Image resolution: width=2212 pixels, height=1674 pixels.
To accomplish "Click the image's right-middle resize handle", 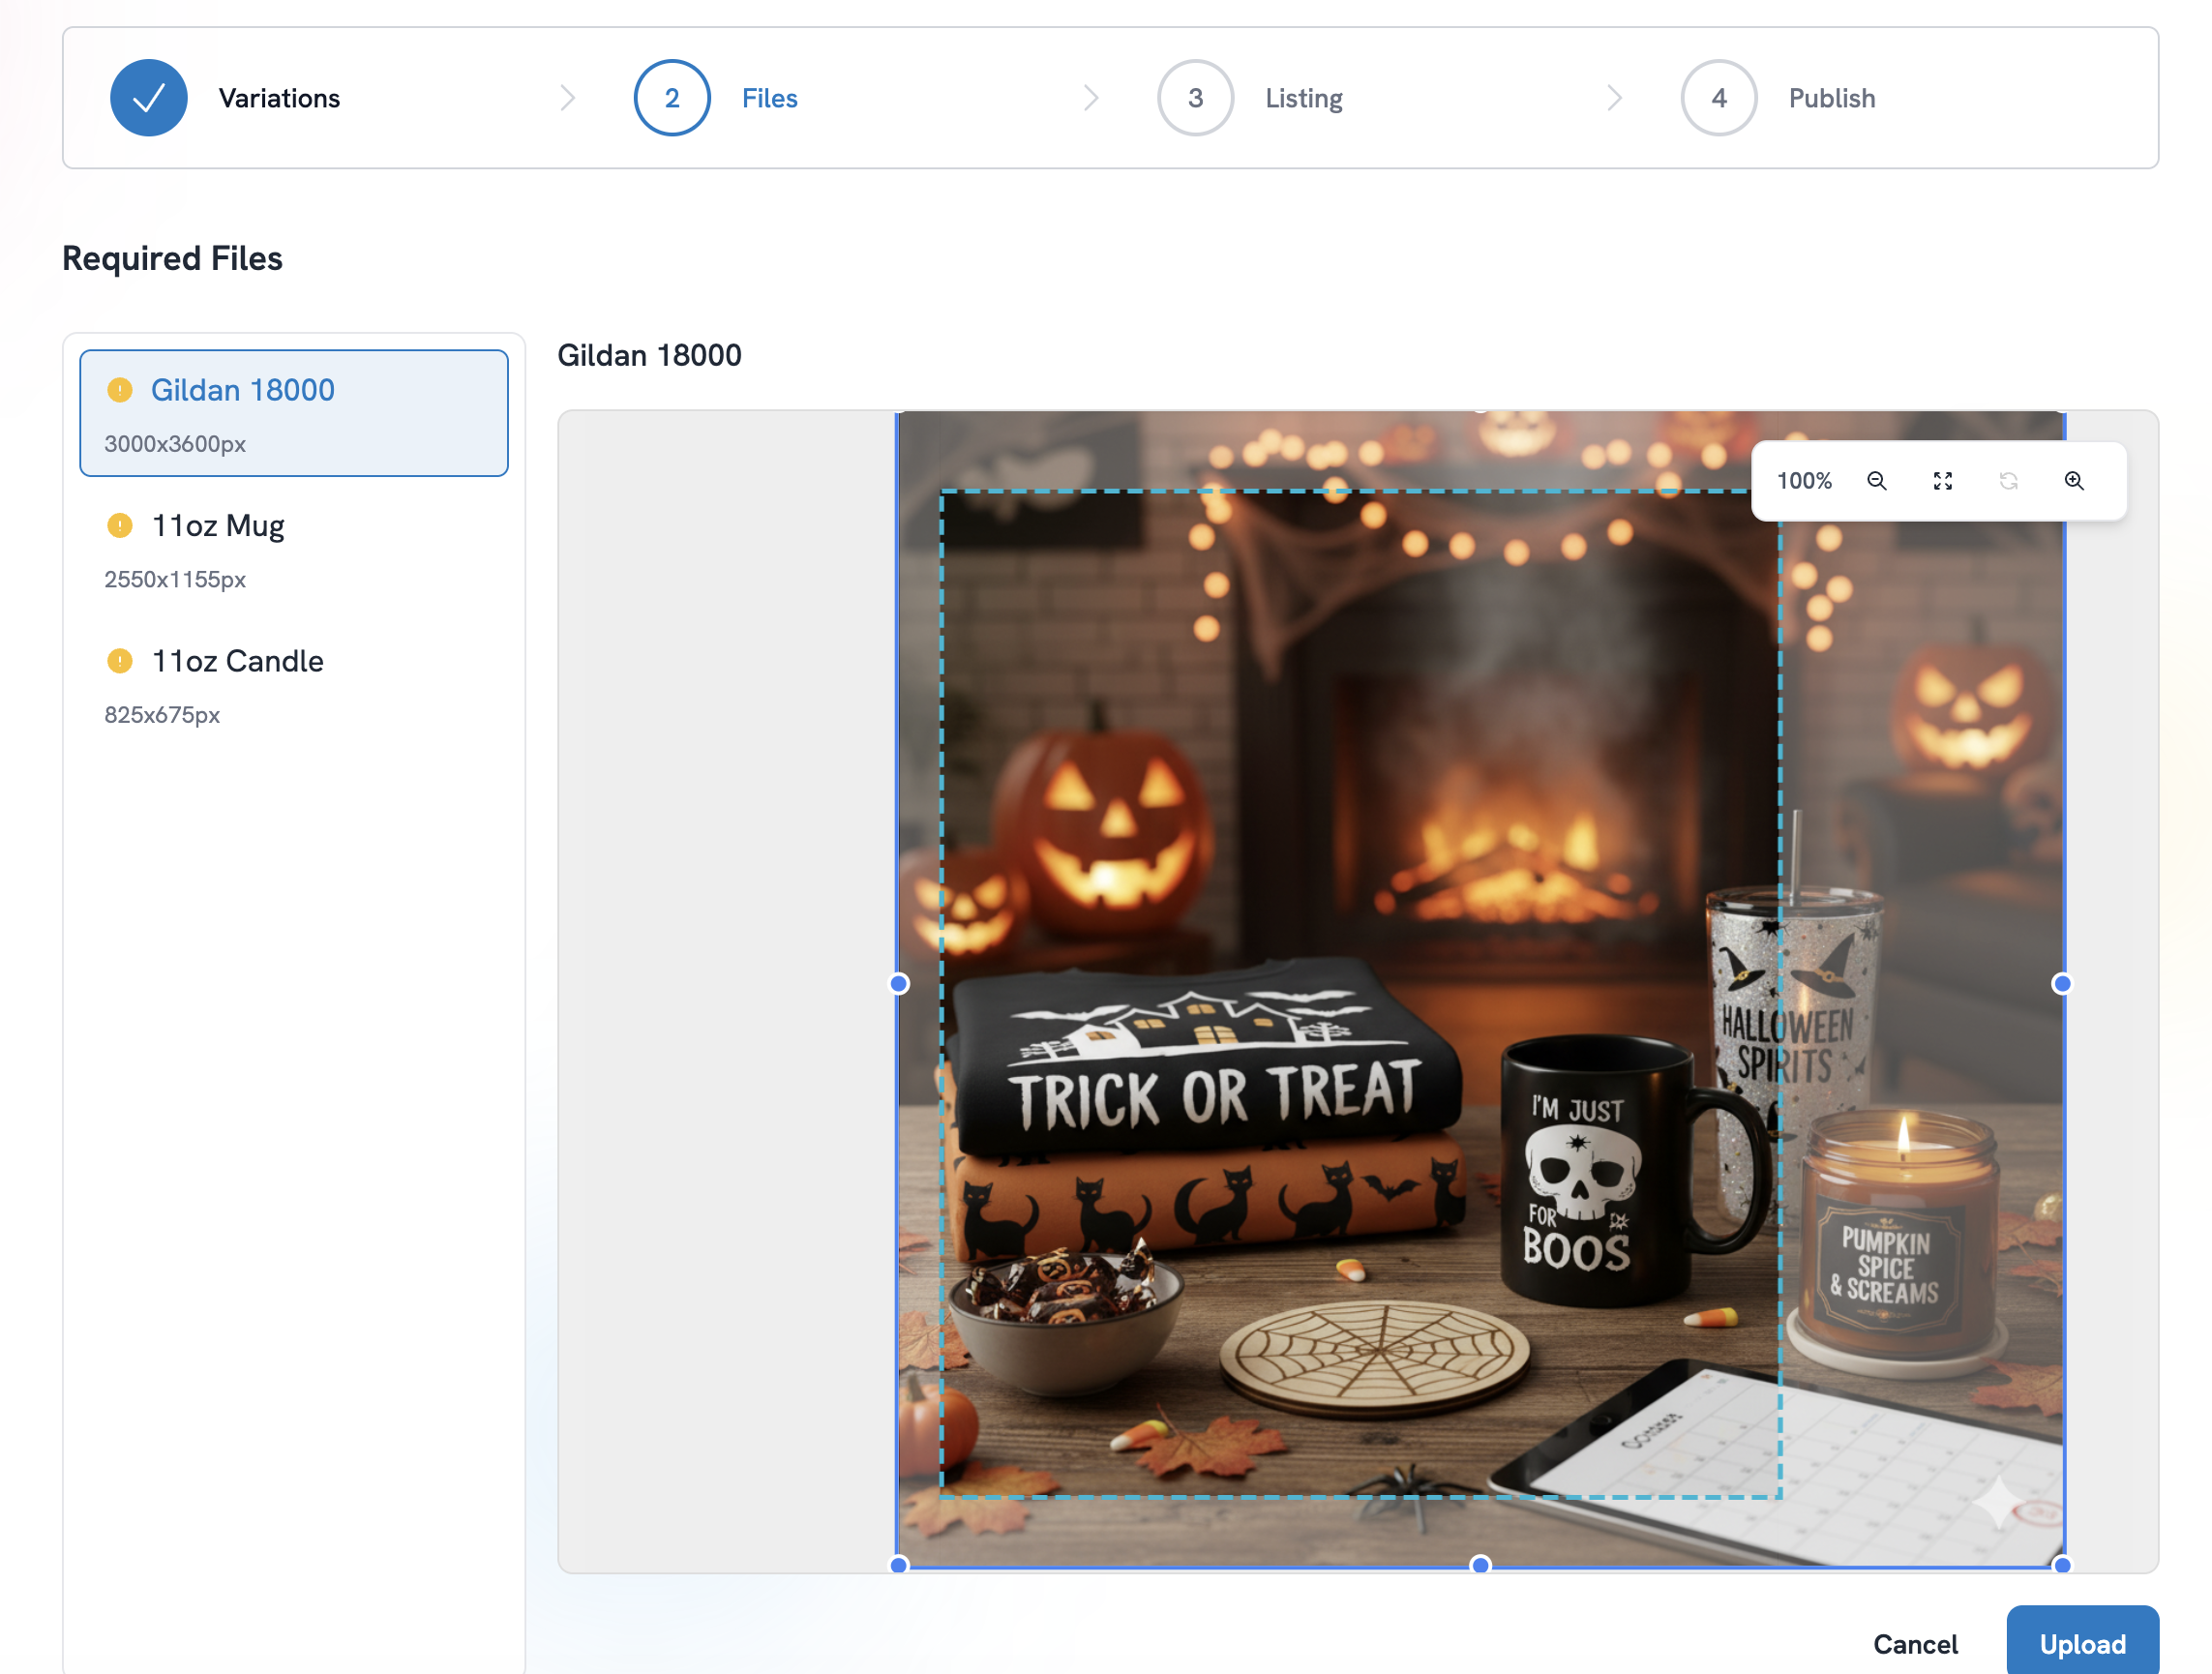I will click(2061, 984).
